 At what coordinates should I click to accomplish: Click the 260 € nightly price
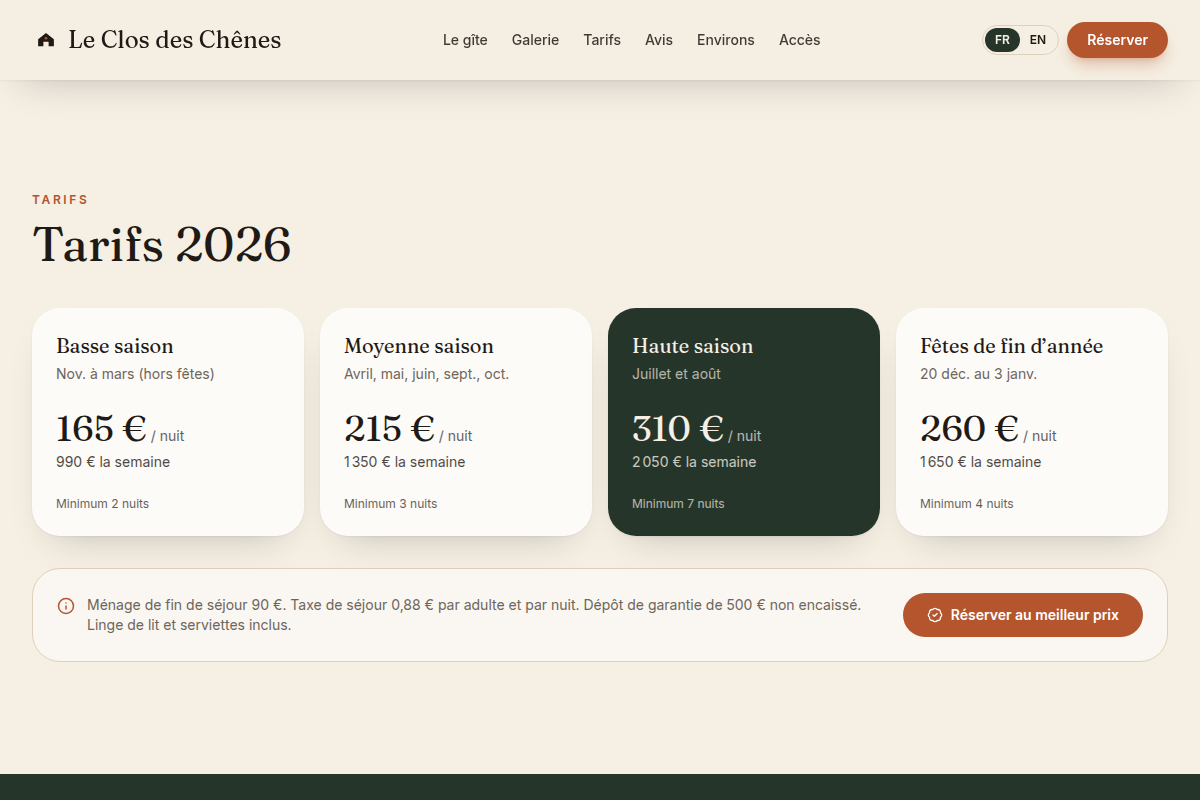[970, 428]
